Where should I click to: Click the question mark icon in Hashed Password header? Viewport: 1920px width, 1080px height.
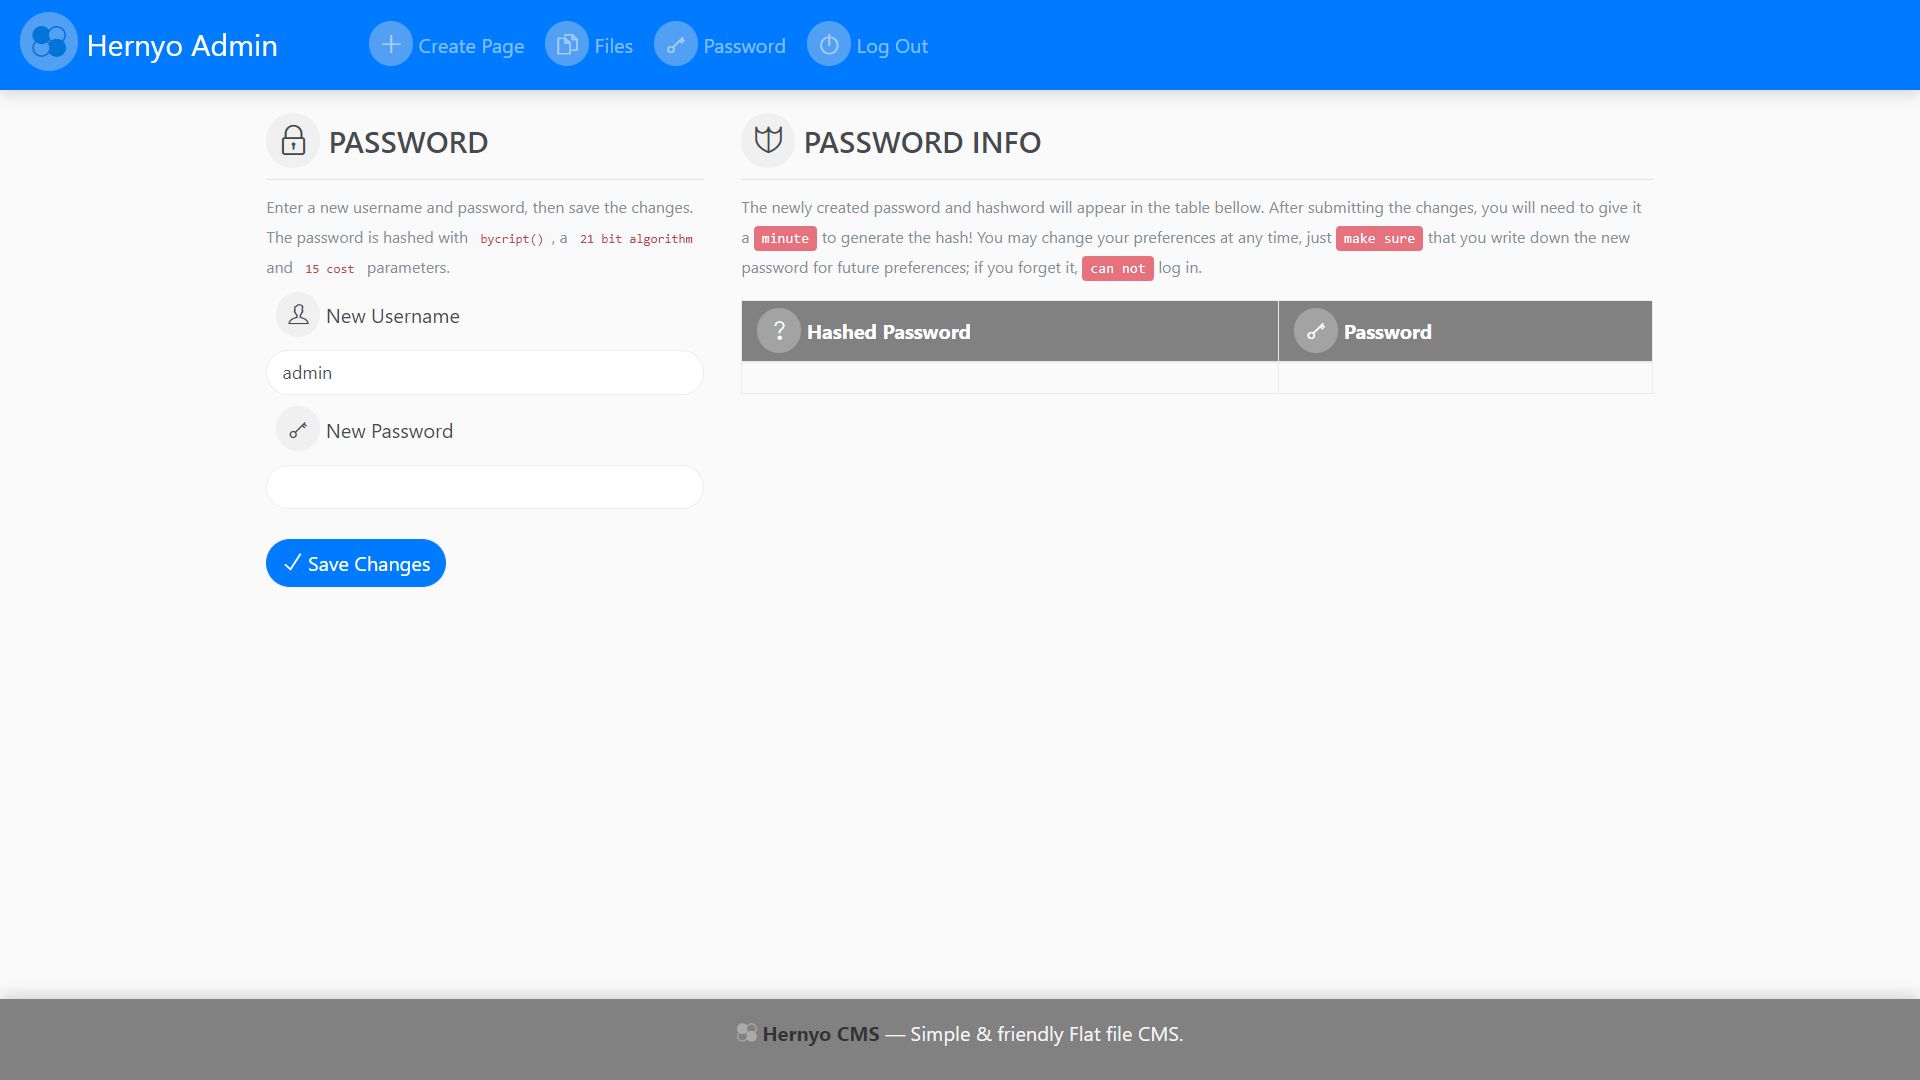pos(779,331)
